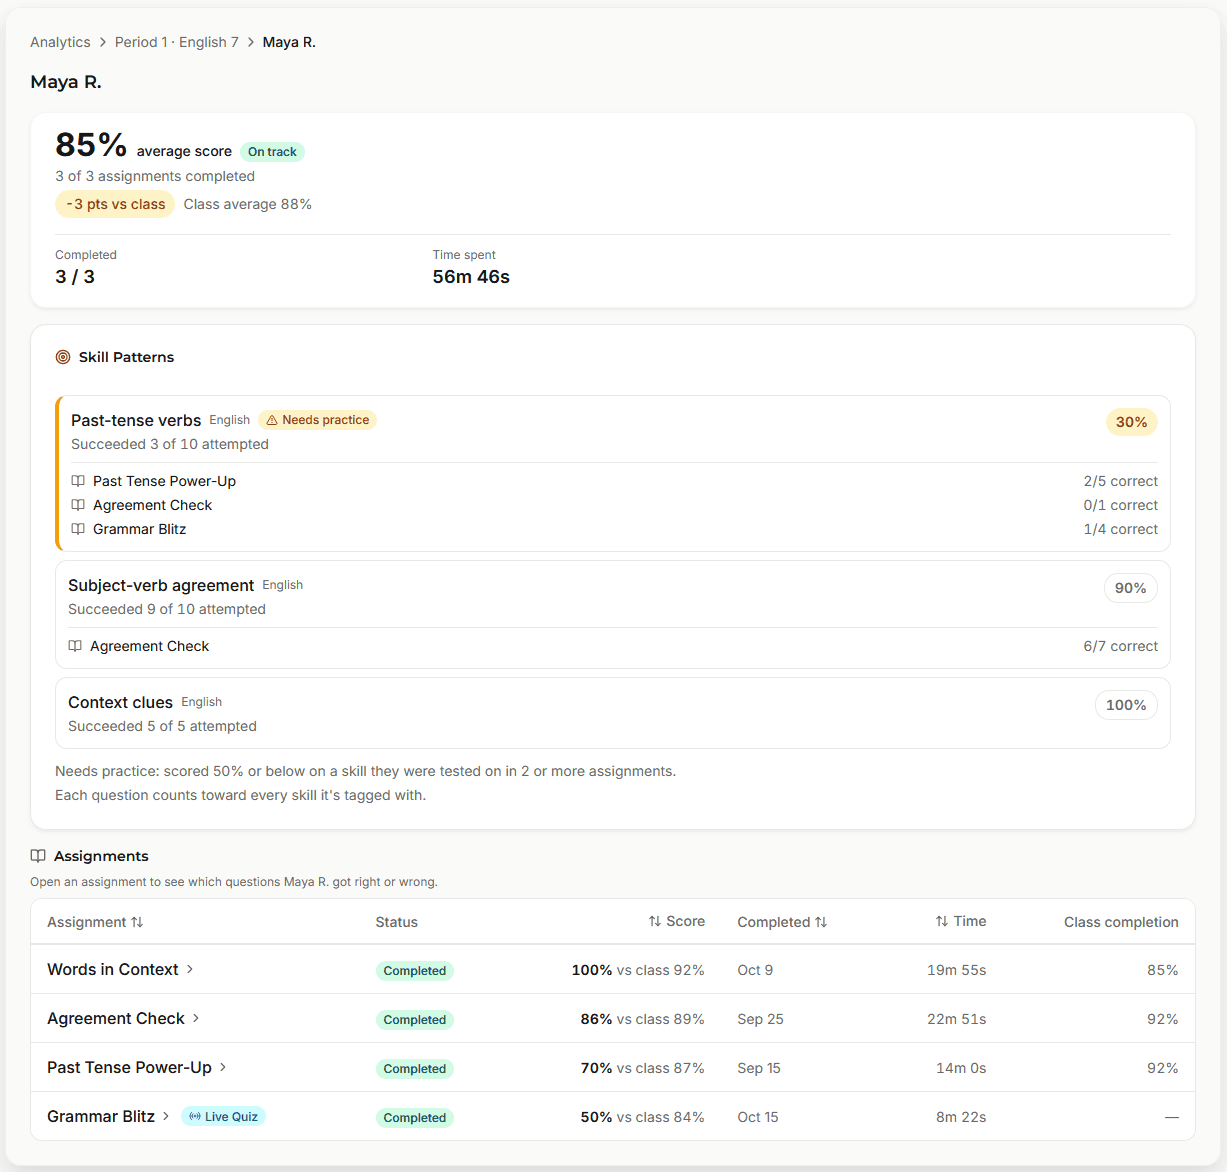Click the Class average 88% text

248,204
